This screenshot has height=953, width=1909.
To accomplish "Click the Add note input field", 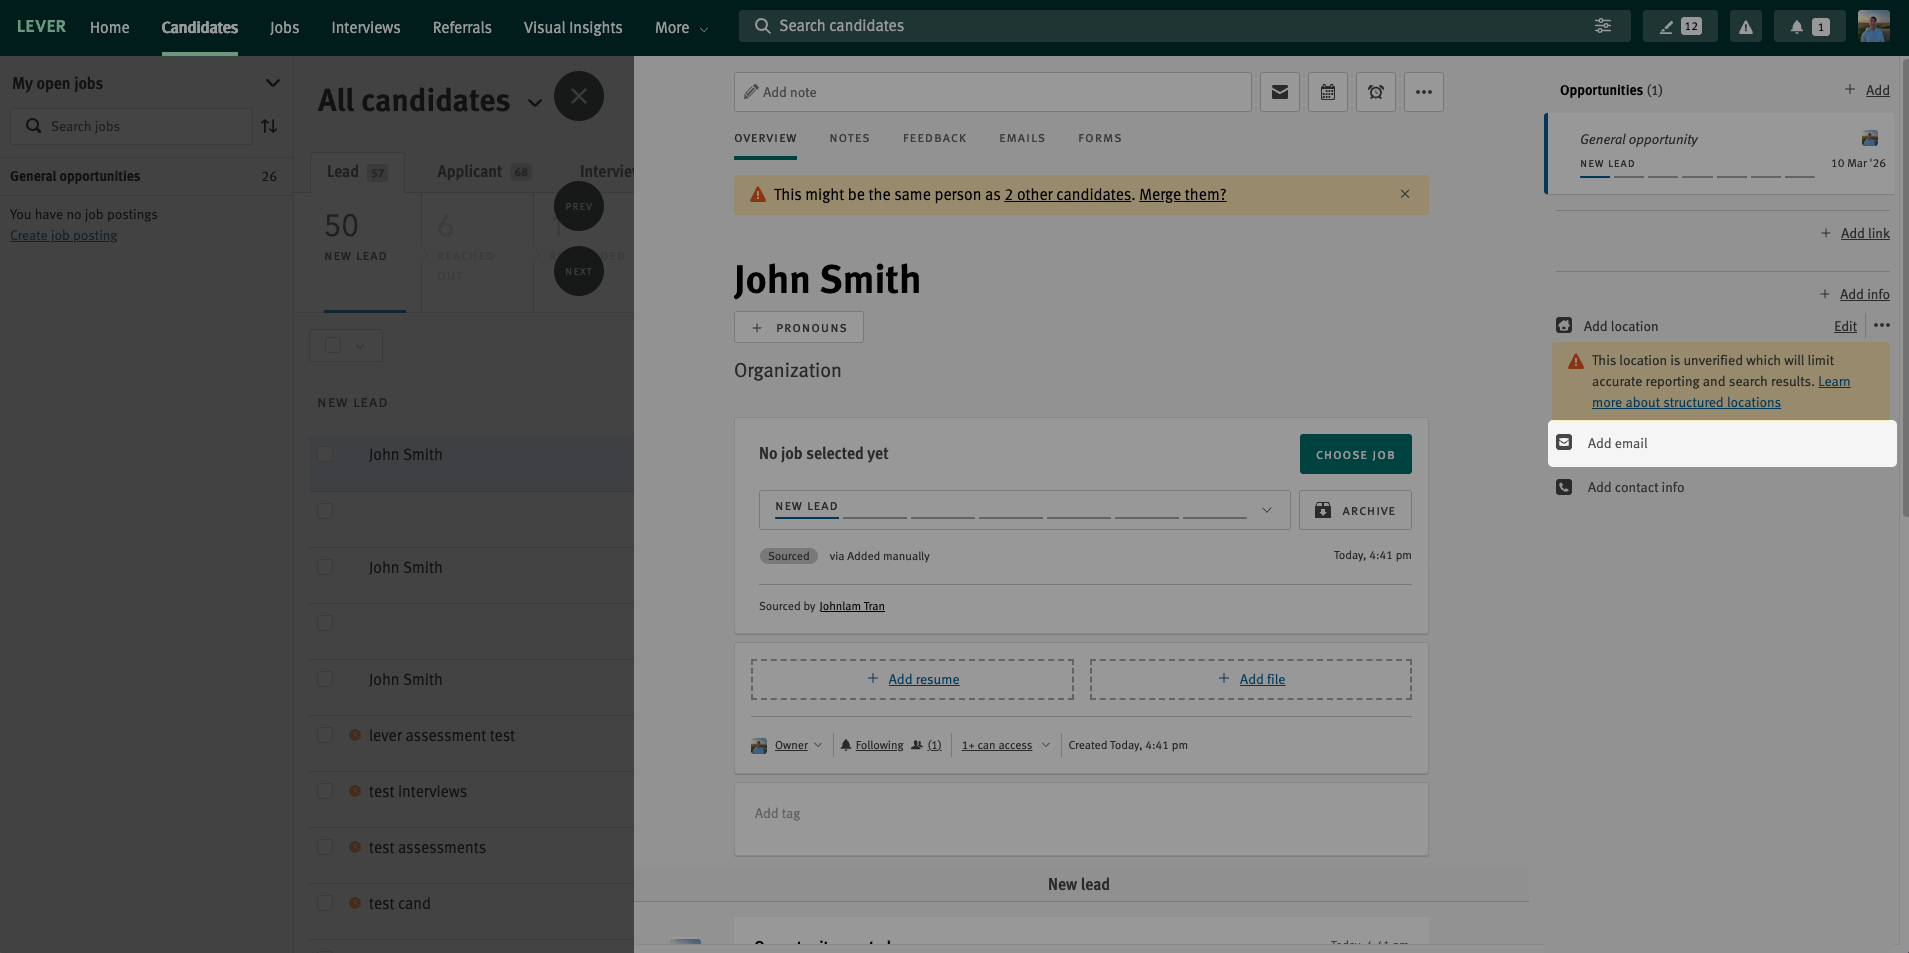I will point(992,92).
